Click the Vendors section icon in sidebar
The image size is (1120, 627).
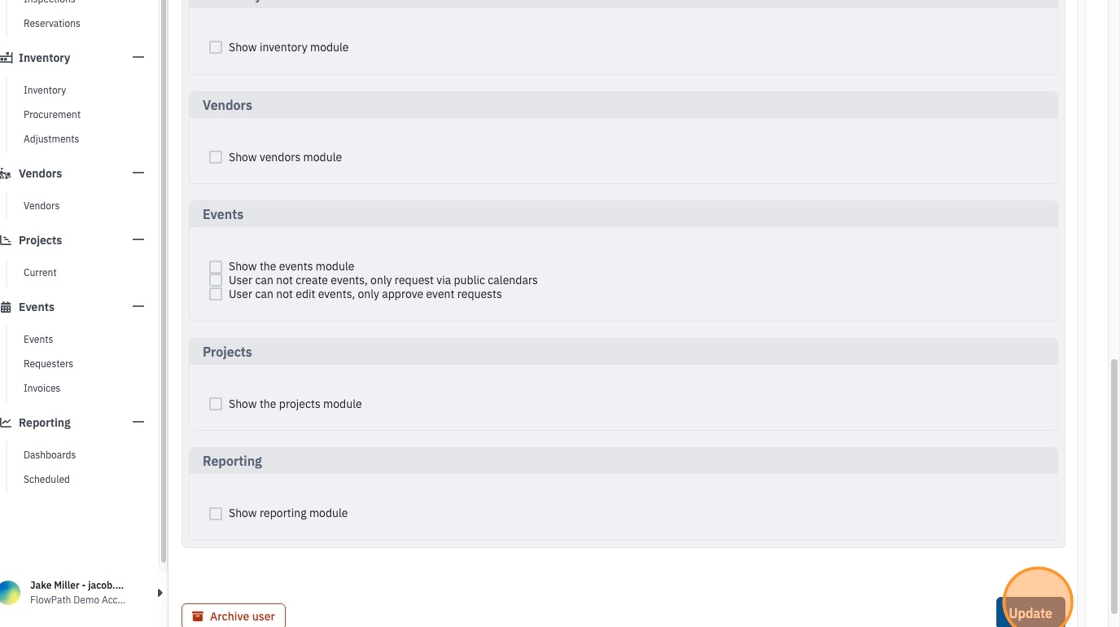point(6,174)
